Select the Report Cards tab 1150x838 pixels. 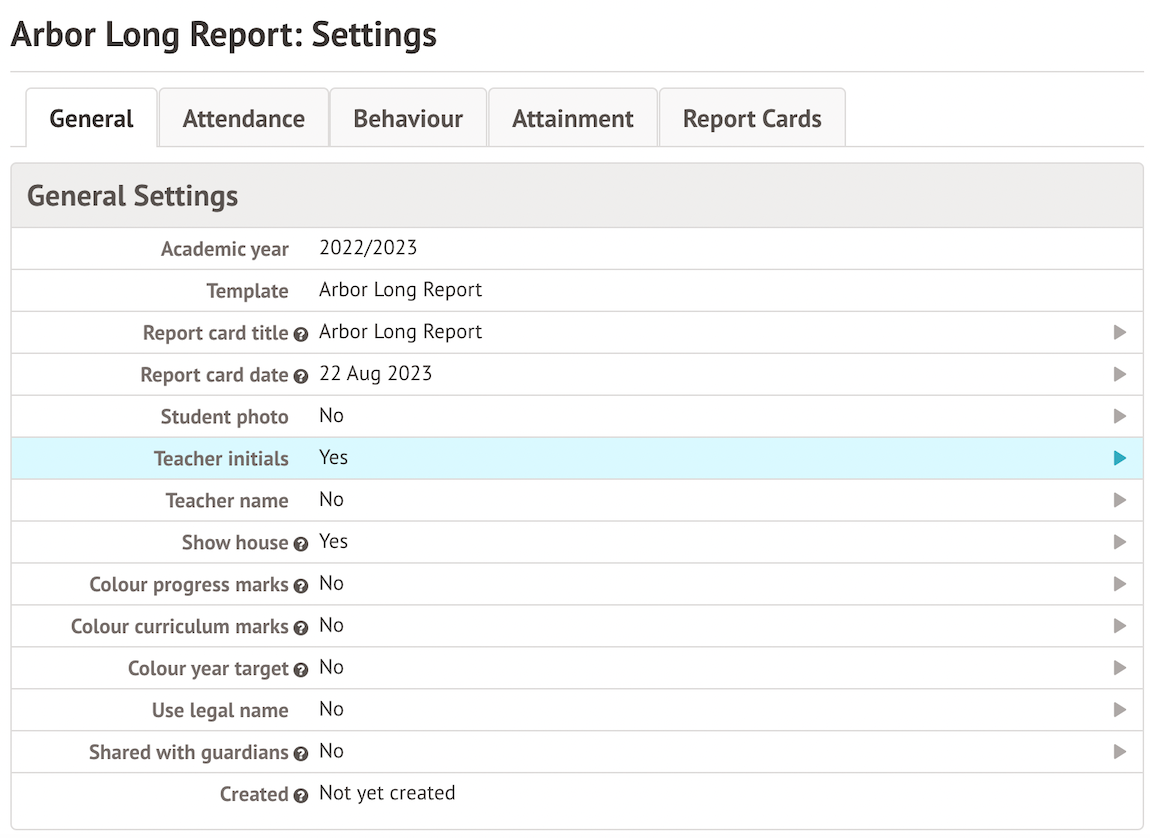click(x=752, y=119)
